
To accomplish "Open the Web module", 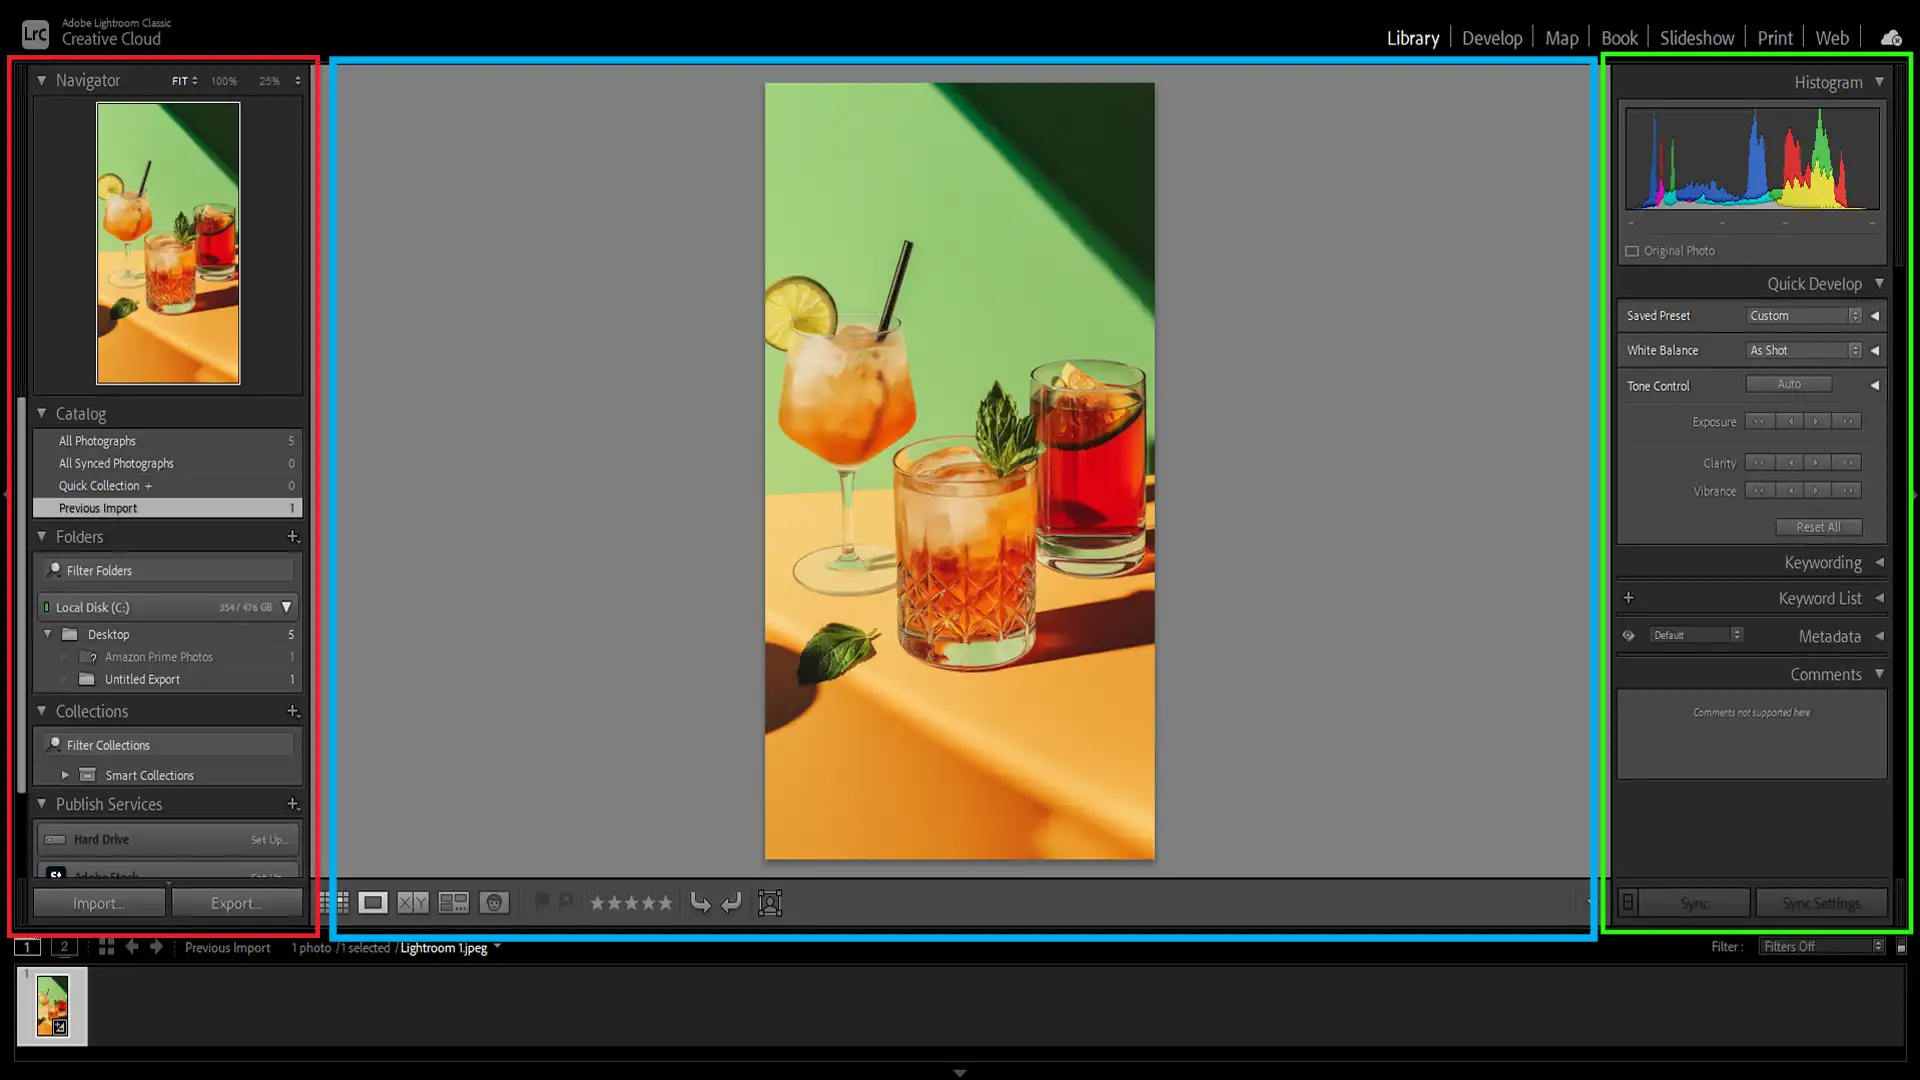I will [x=1832, y=38].
